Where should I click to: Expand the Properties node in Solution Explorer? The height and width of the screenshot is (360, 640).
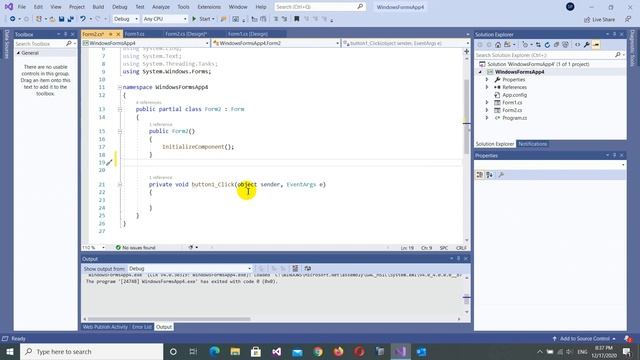(x=487, y=80)
